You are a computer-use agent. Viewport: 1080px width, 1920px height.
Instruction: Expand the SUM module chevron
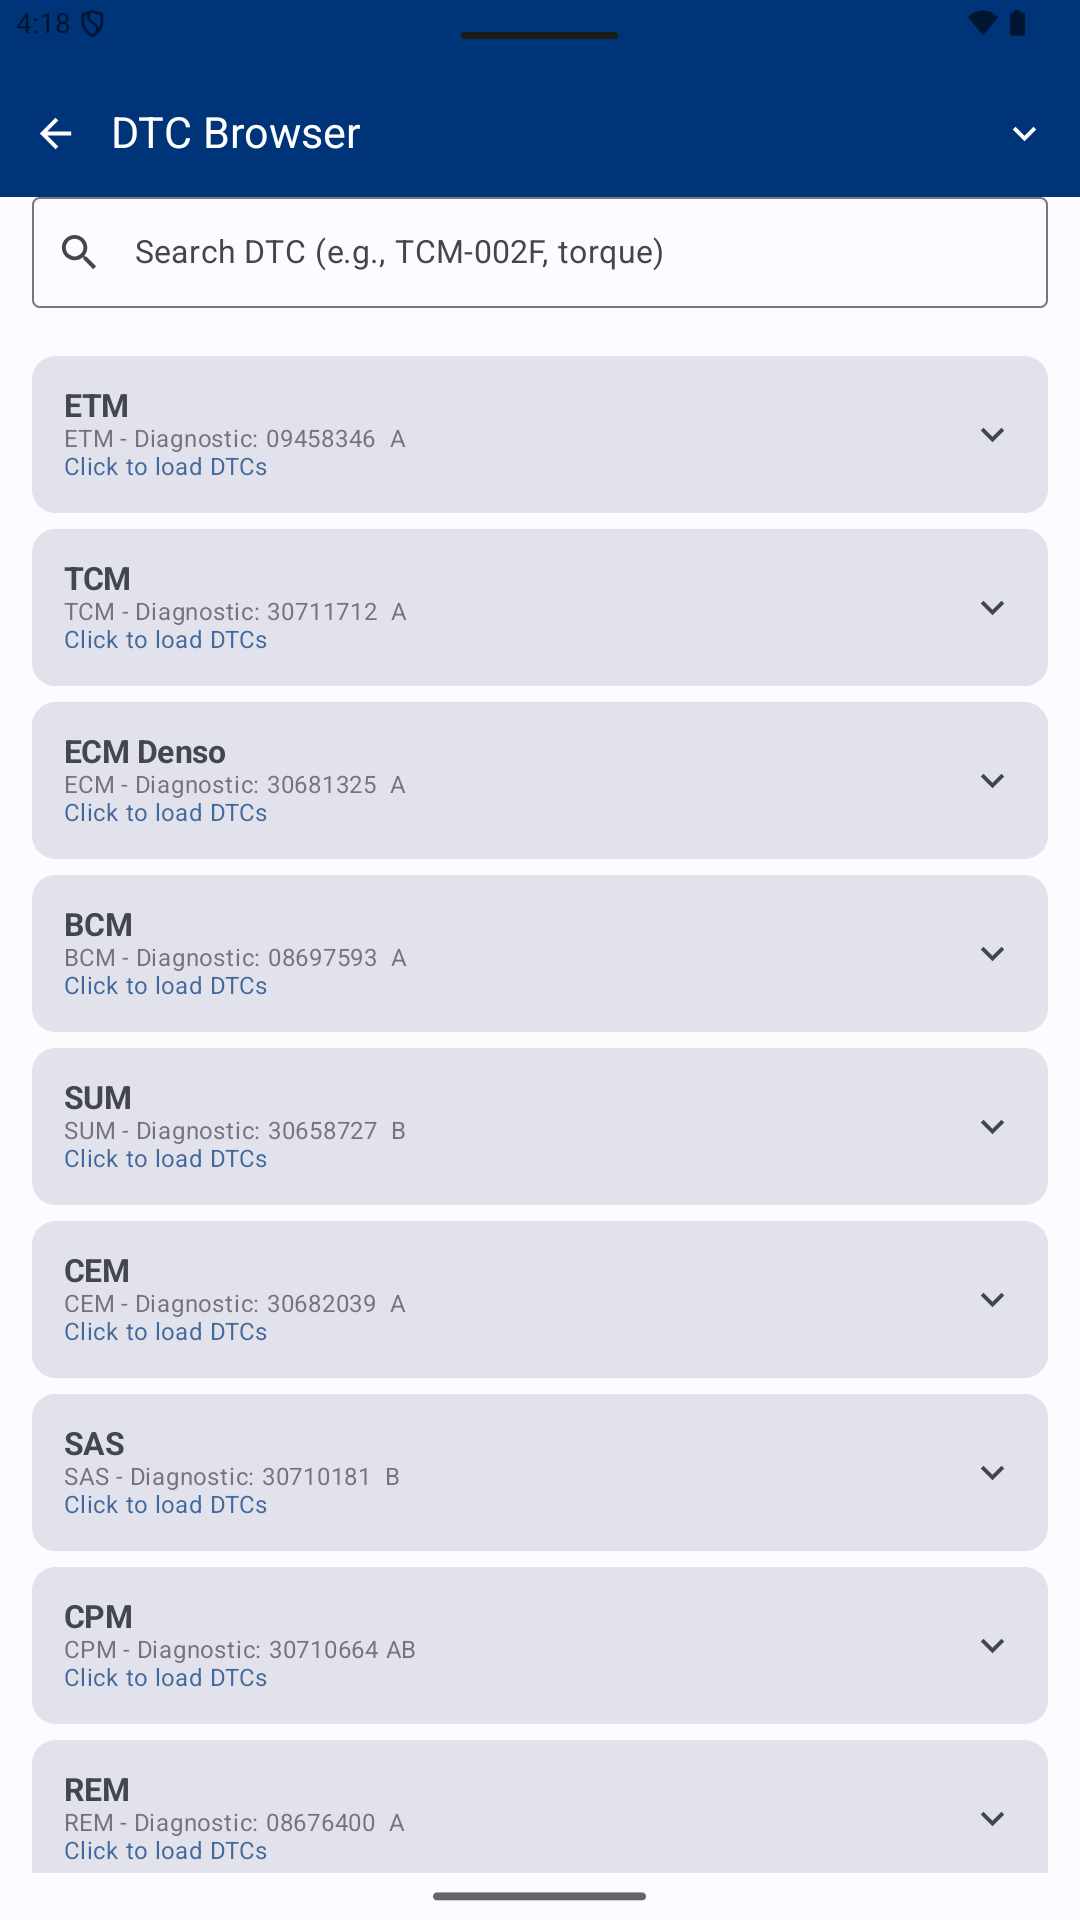(x=992, y=1127)
